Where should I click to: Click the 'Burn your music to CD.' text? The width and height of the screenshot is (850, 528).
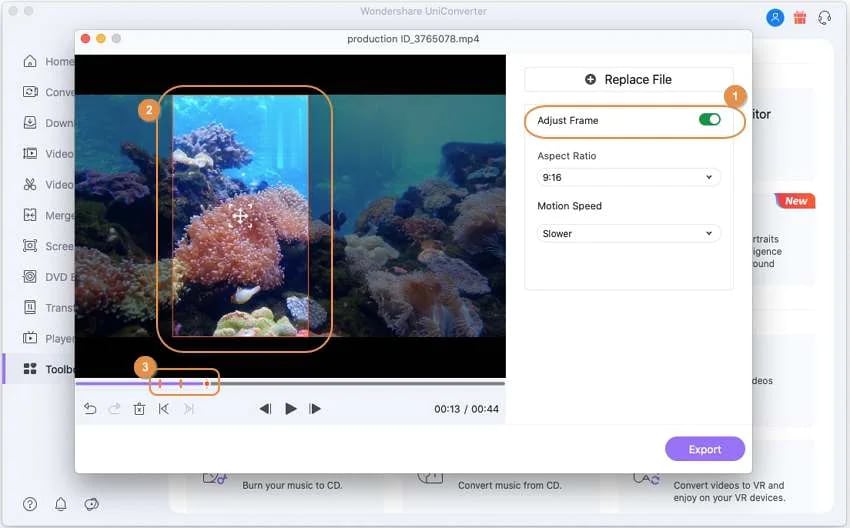(292, 485)
